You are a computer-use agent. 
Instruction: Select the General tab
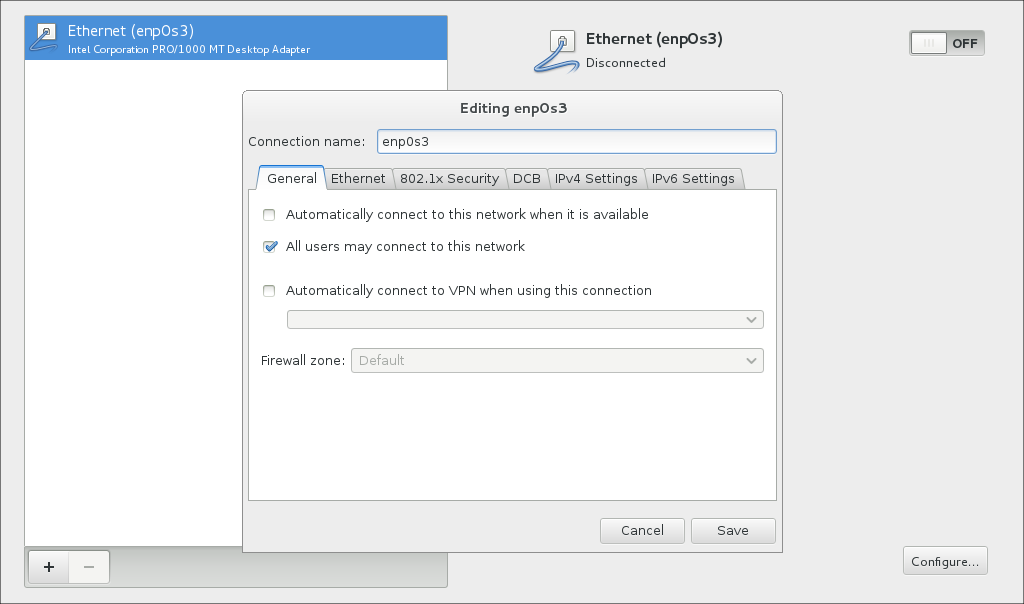point(291,178)
